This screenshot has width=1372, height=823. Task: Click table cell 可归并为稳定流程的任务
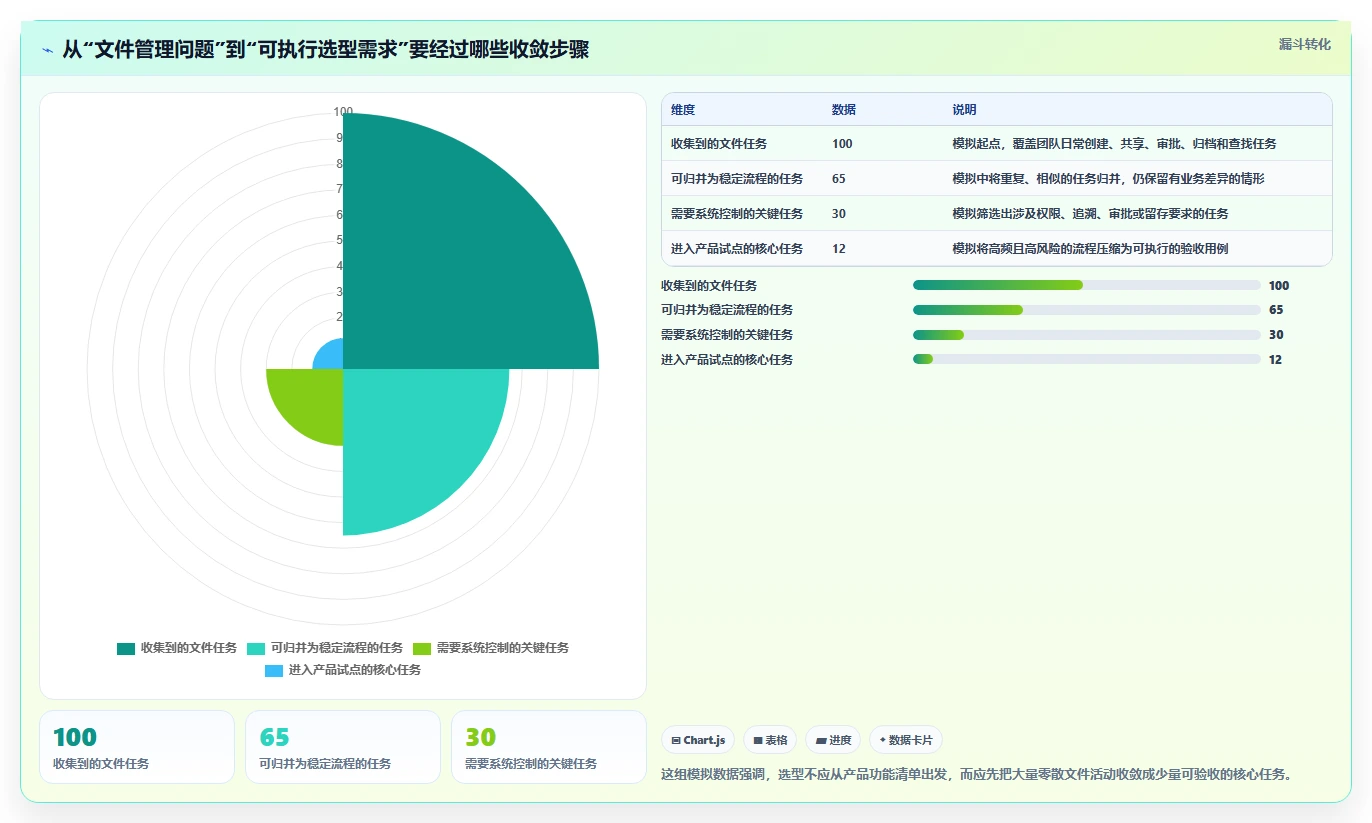coord(737,179)
